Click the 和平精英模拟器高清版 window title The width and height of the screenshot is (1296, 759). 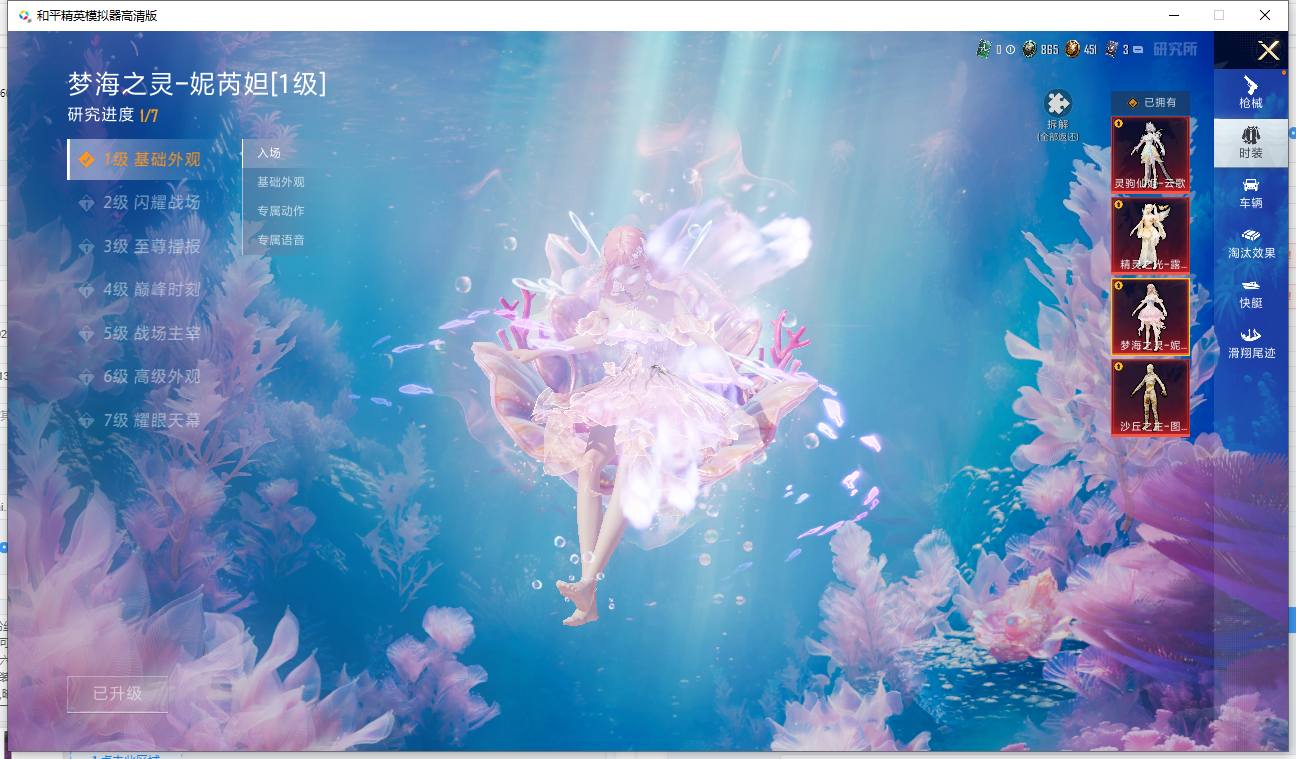[97, 16]
